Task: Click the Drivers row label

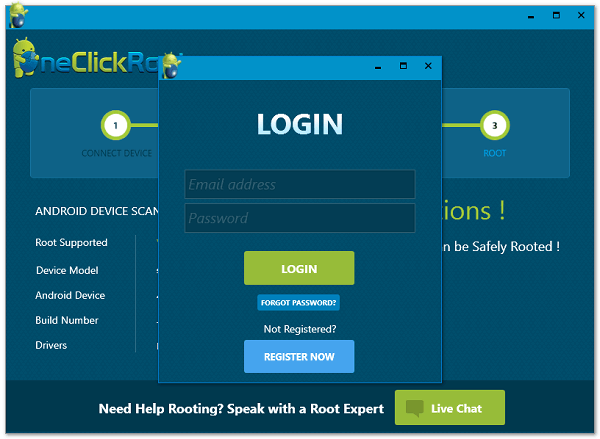Action: point(51,345)
